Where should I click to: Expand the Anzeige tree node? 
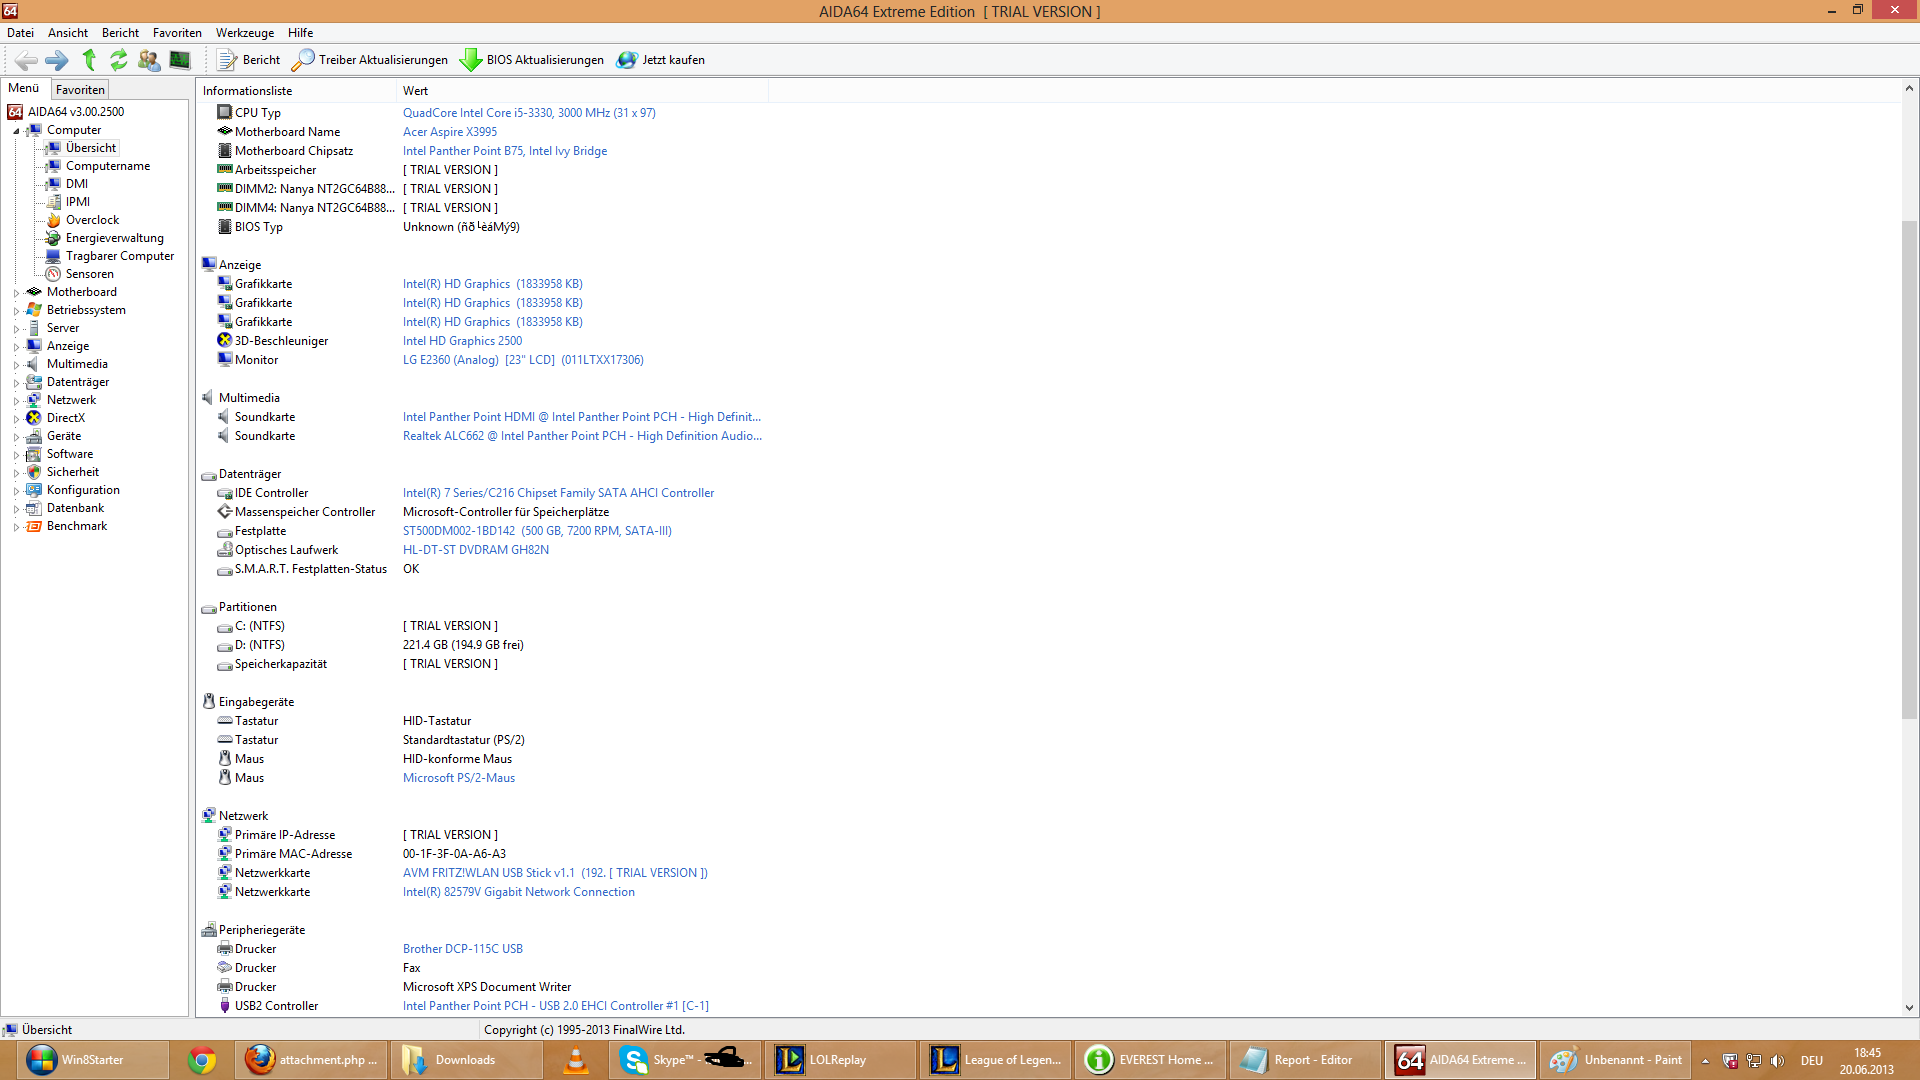coord(16,347)
